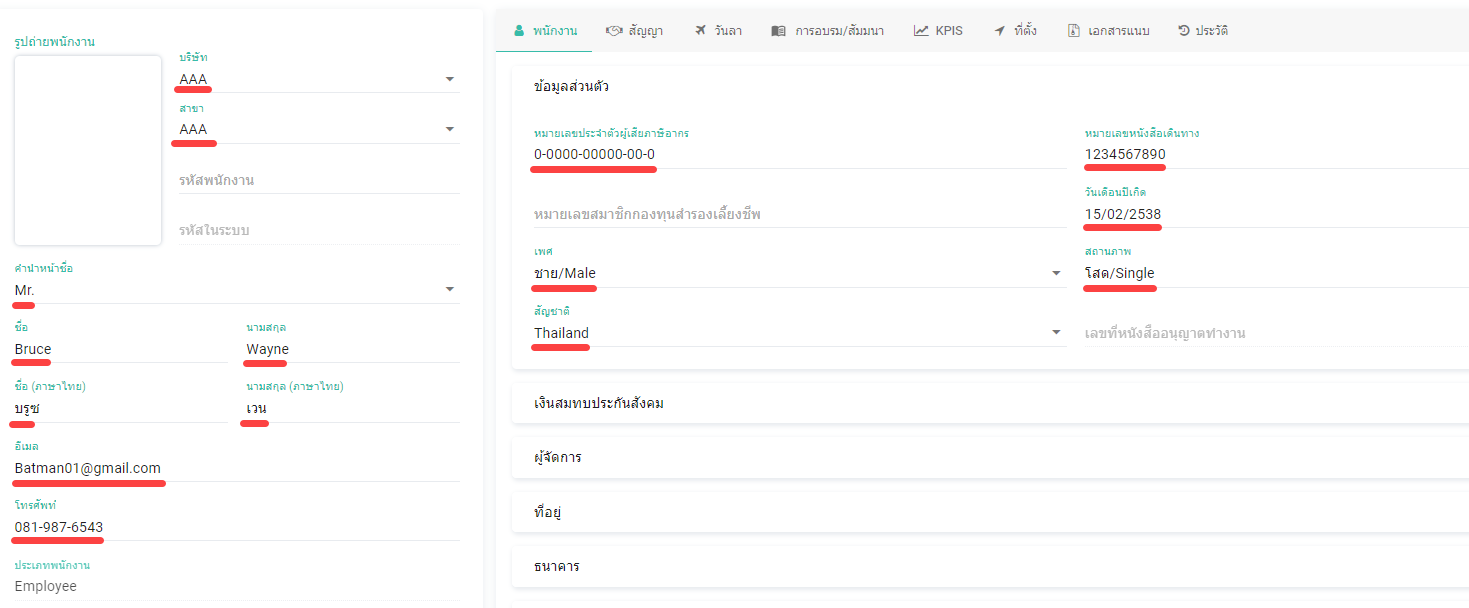Open the สถานภาพ dropdown showing โสด/Single
The height and width of the screenshot is (608, 1469).
[x=1276, y=273]
